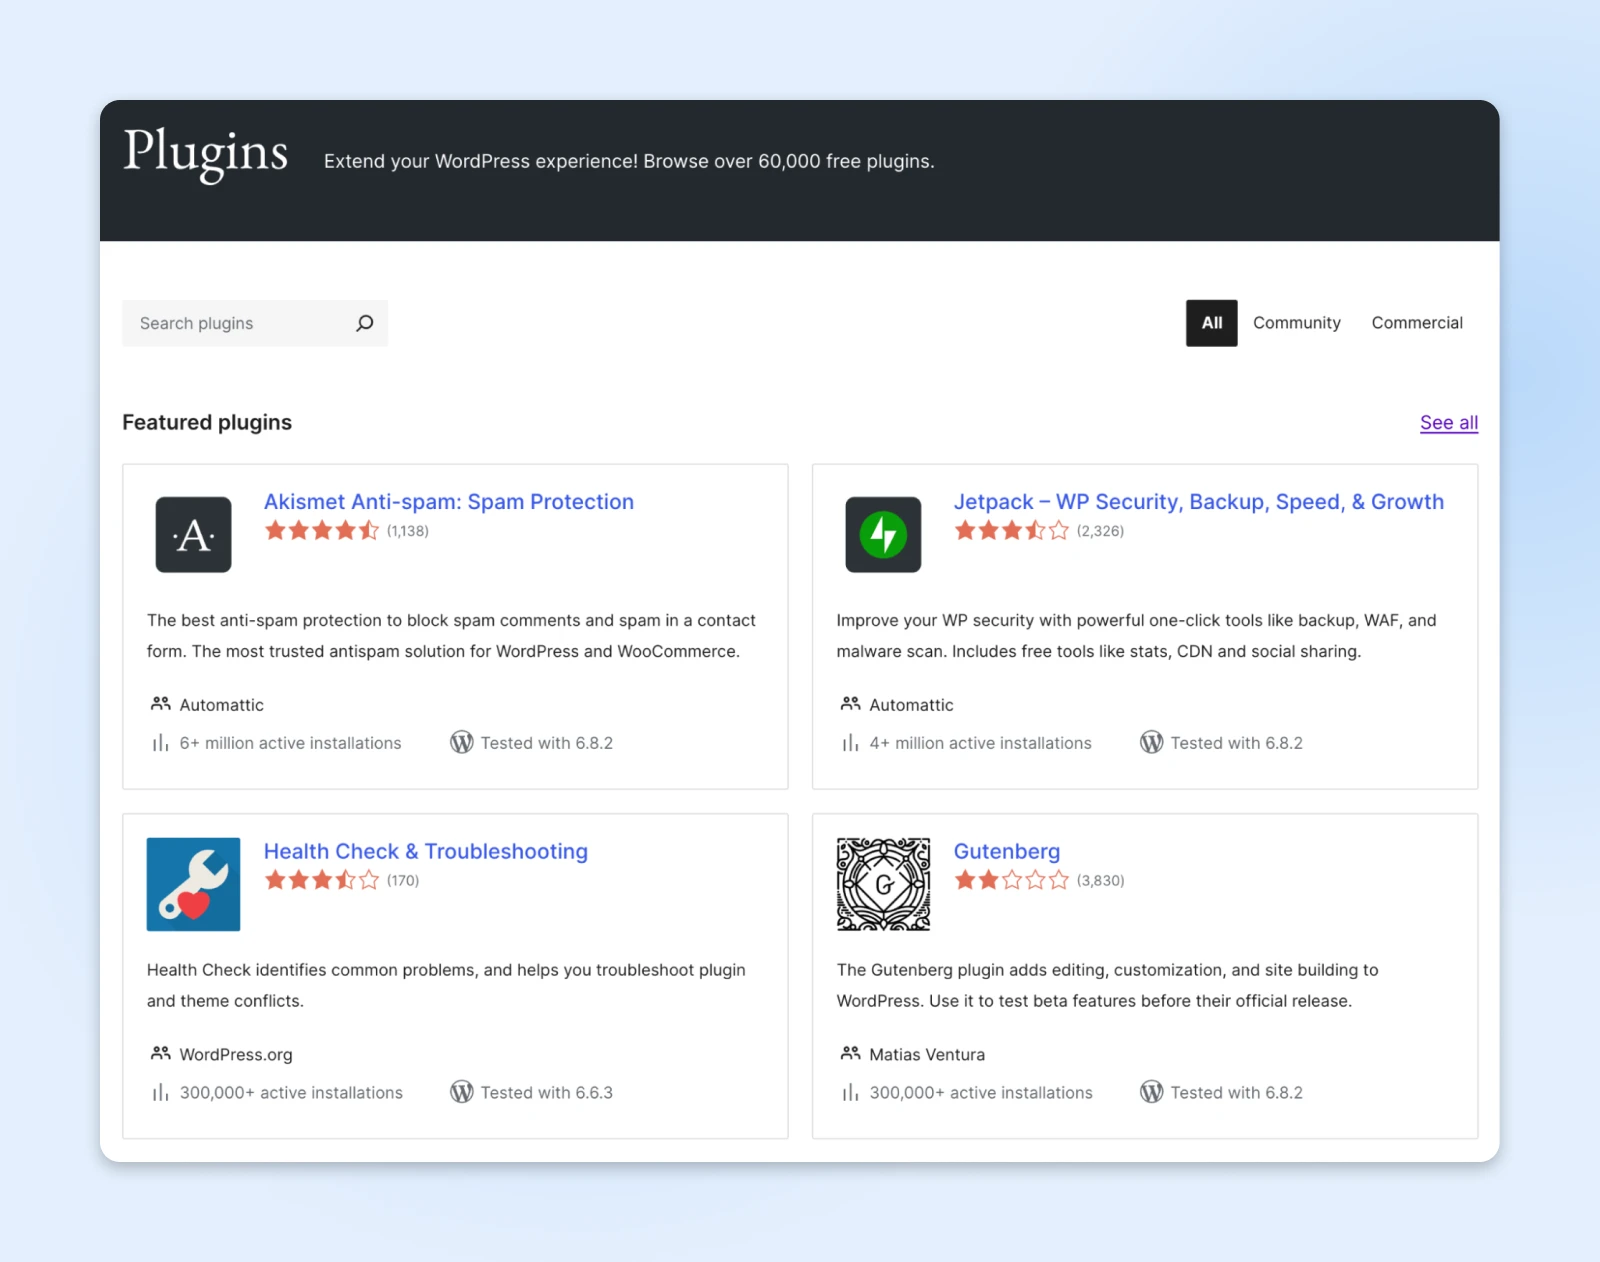
Task: Click Health Check's star rating
Action: (321, 880)
